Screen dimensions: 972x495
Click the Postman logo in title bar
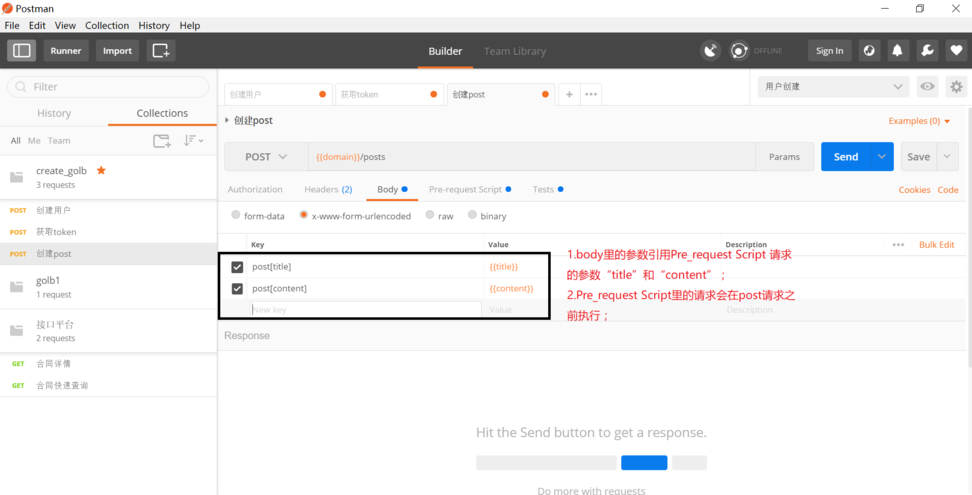pyautogui.click(x=7, y=8)
